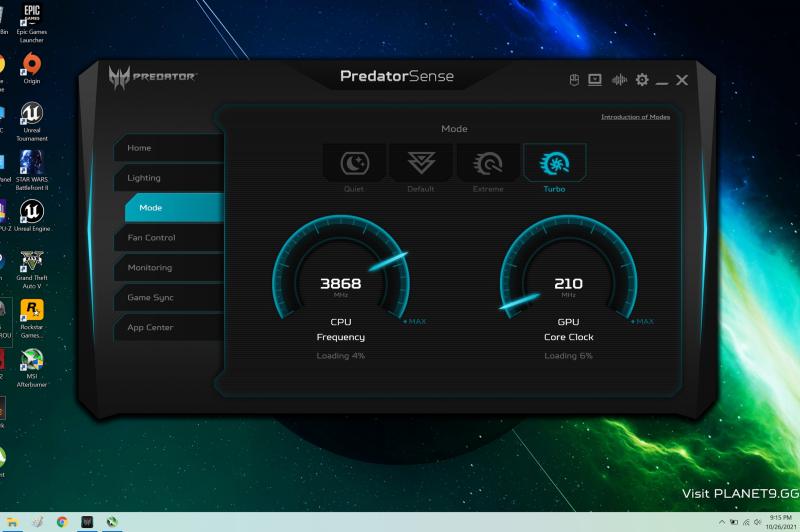Click the GPU core clock gauge
The height and width of the screenshot is (532, 800).
pyautogui.click(x=568, y=268)
